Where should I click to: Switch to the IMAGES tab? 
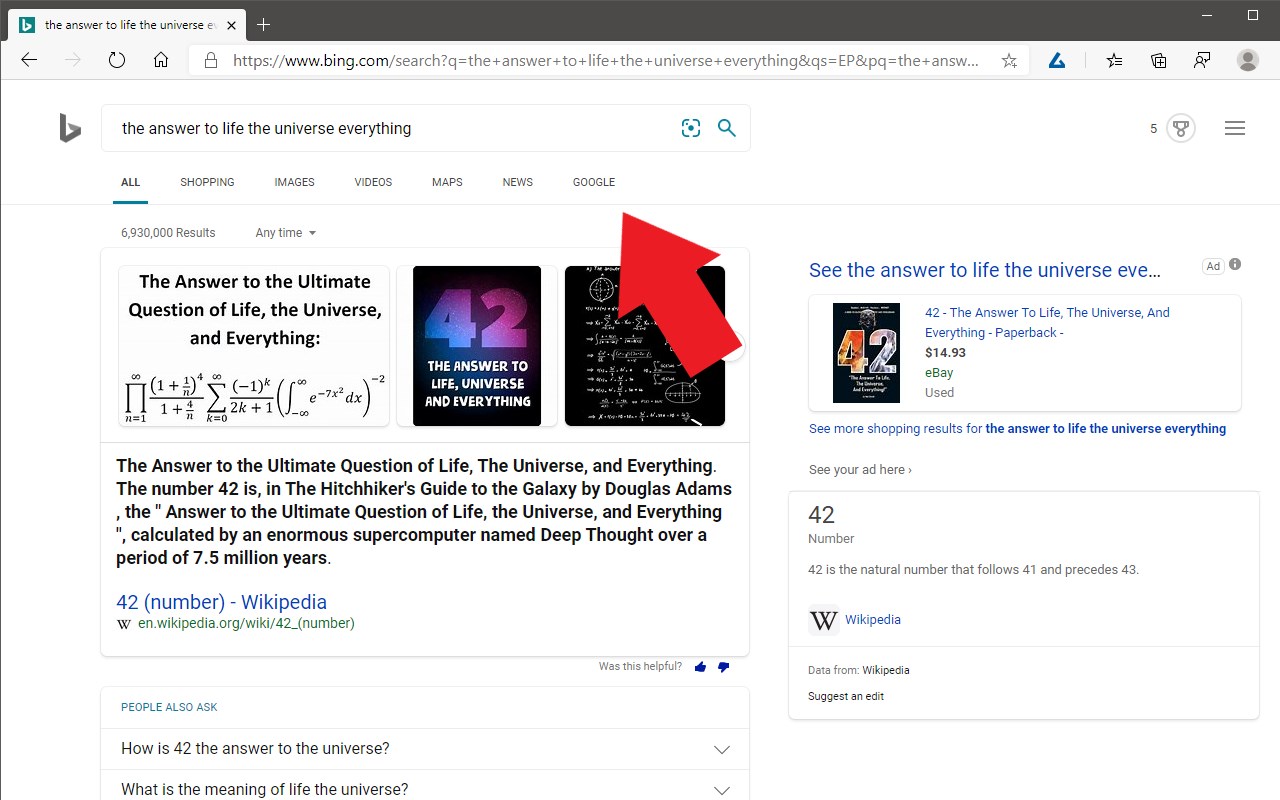294,182
